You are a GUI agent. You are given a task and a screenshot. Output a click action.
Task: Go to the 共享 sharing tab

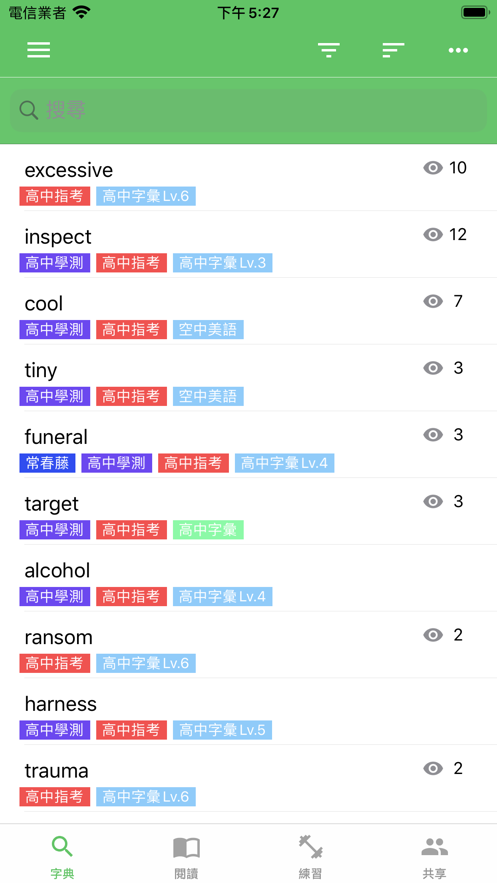click(435, 857)
